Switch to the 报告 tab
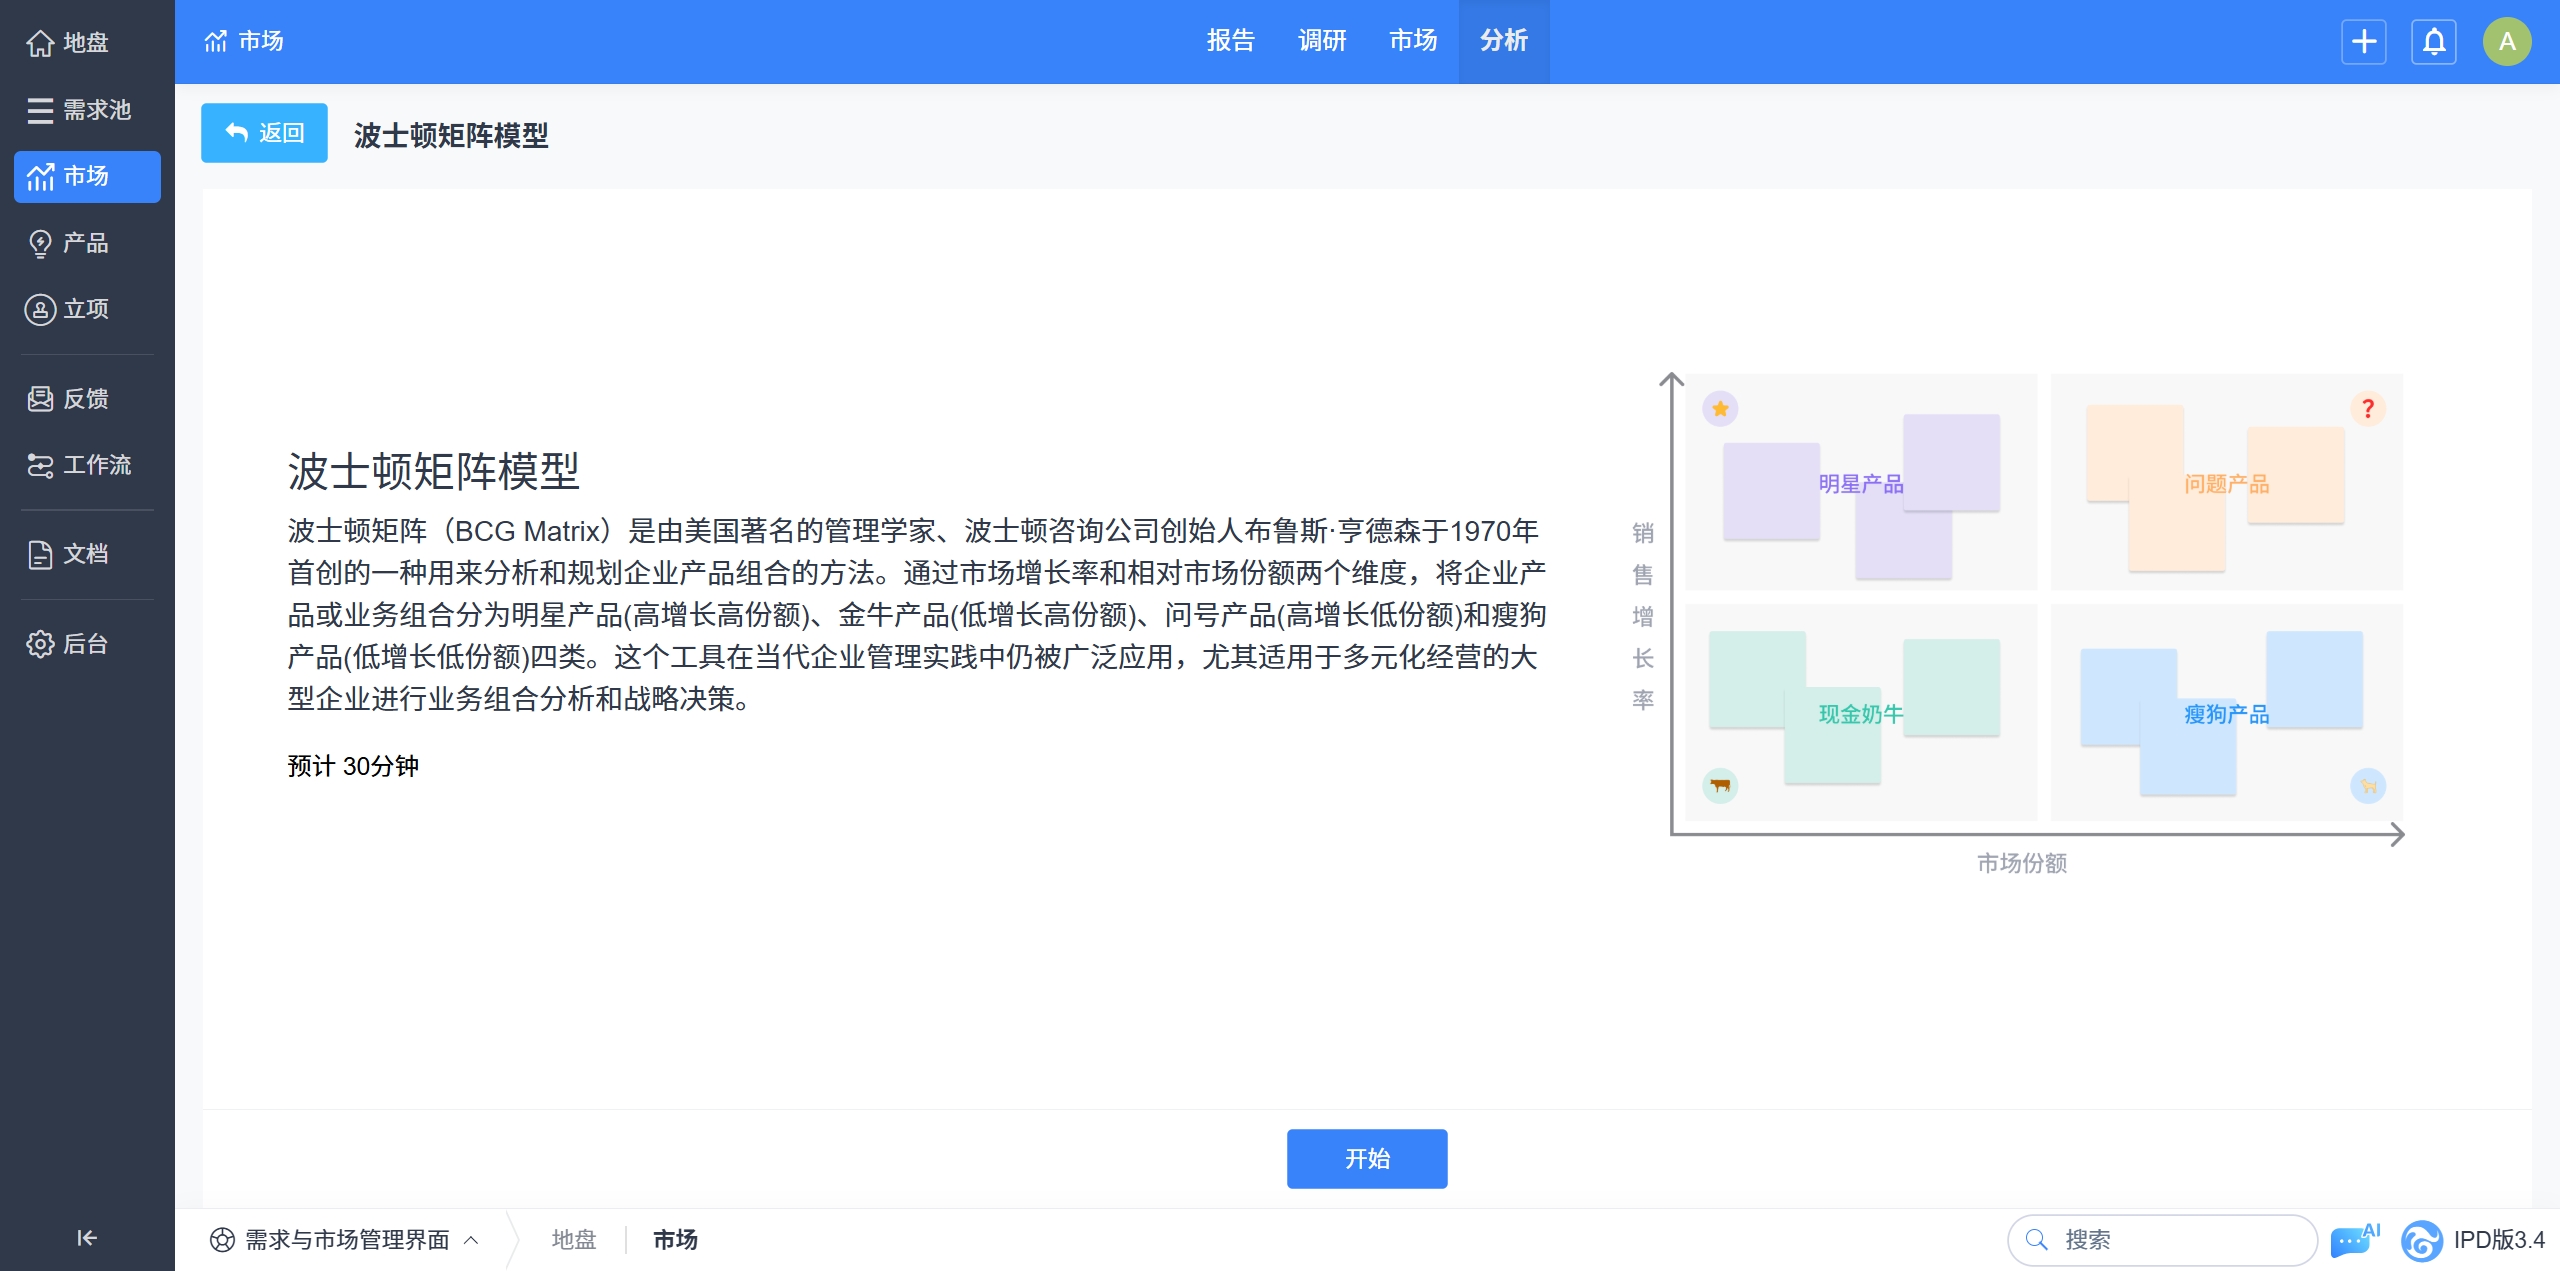 tap(1230, 41)
